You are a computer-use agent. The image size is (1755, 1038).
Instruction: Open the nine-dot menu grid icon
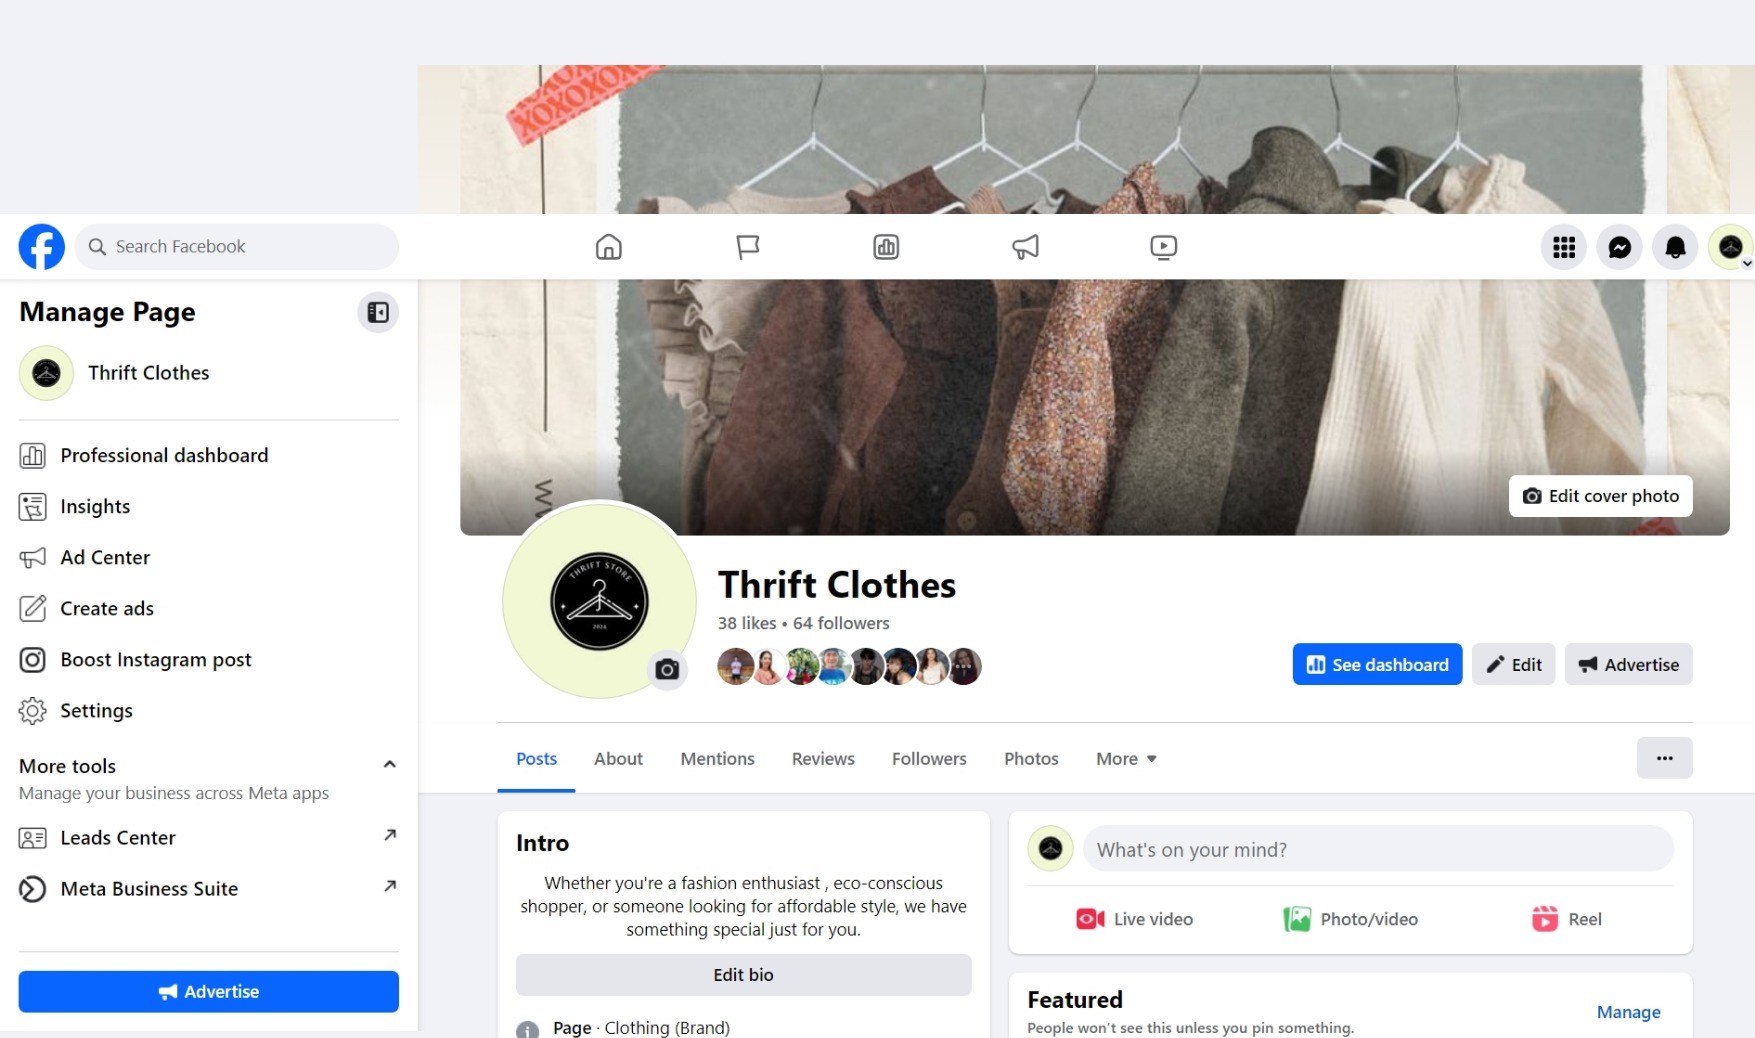(x=1564, y=247)
